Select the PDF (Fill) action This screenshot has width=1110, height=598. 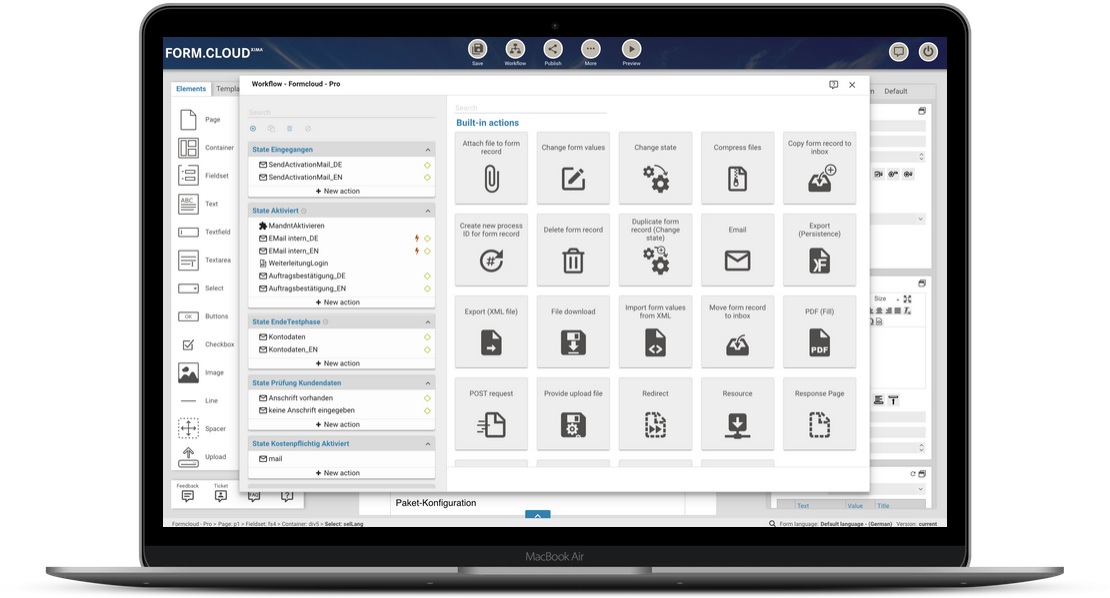click(820, 332)
